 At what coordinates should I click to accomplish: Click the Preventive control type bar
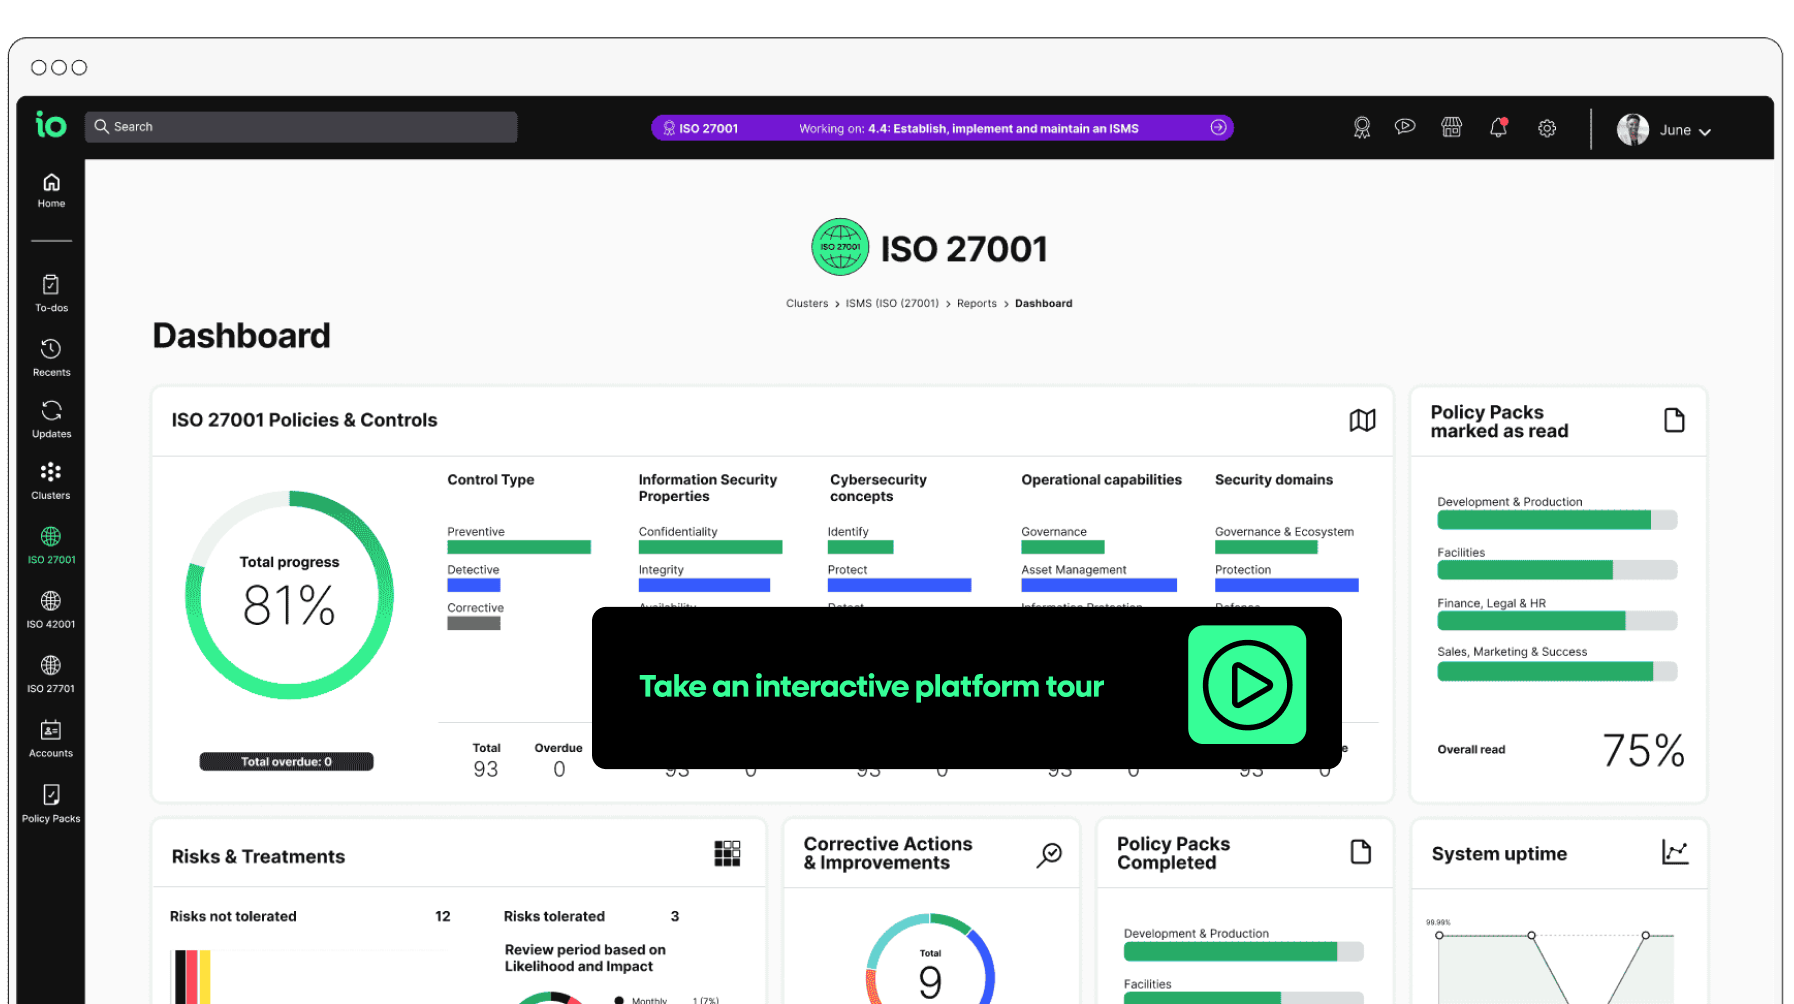coord(518,547)
